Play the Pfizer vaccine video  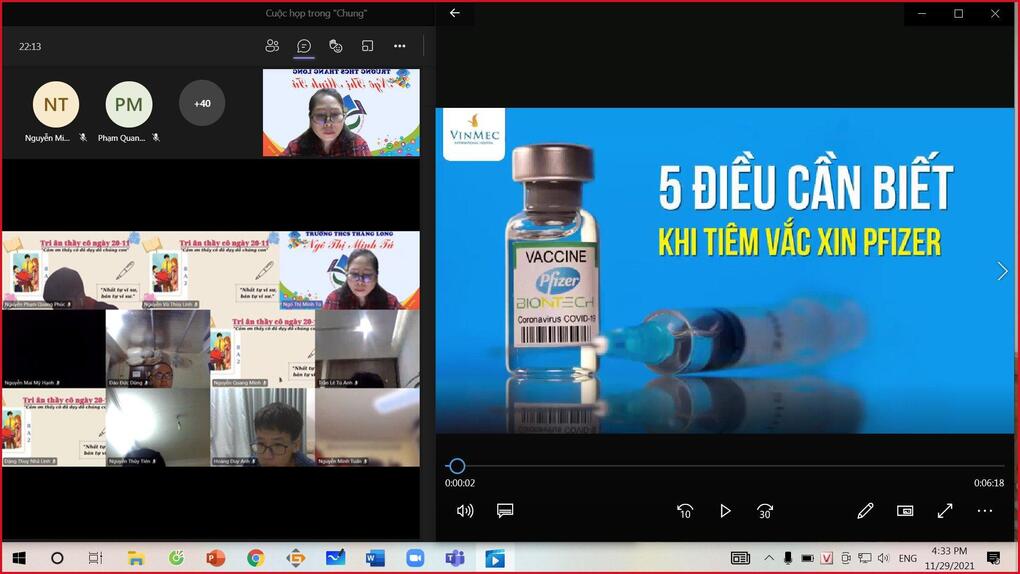(725, 511)
